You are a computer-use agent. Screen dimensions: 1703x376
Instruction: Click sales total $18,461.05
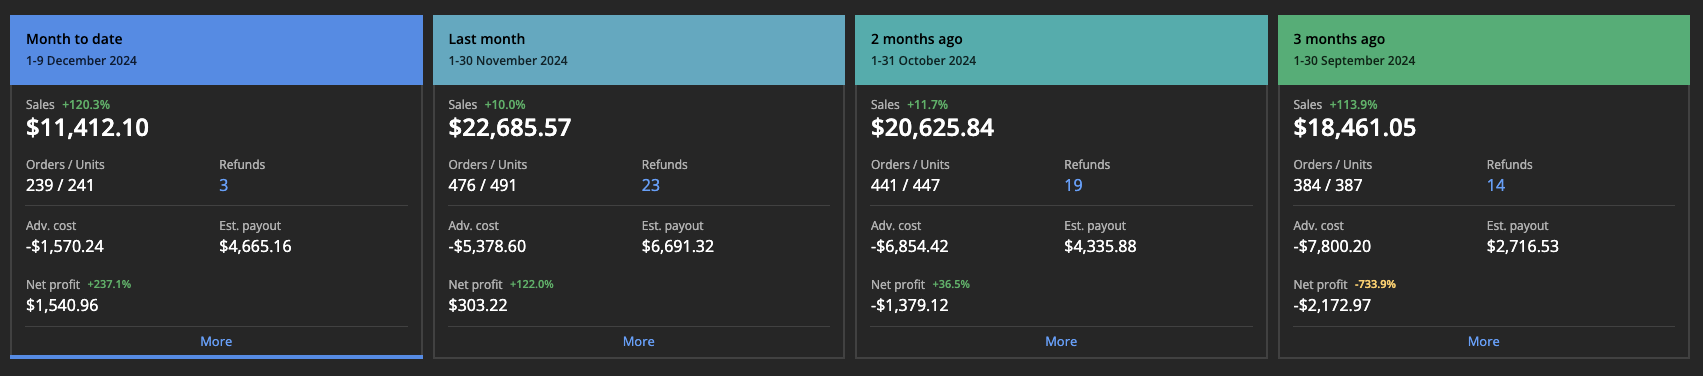tap(1355, 128)
